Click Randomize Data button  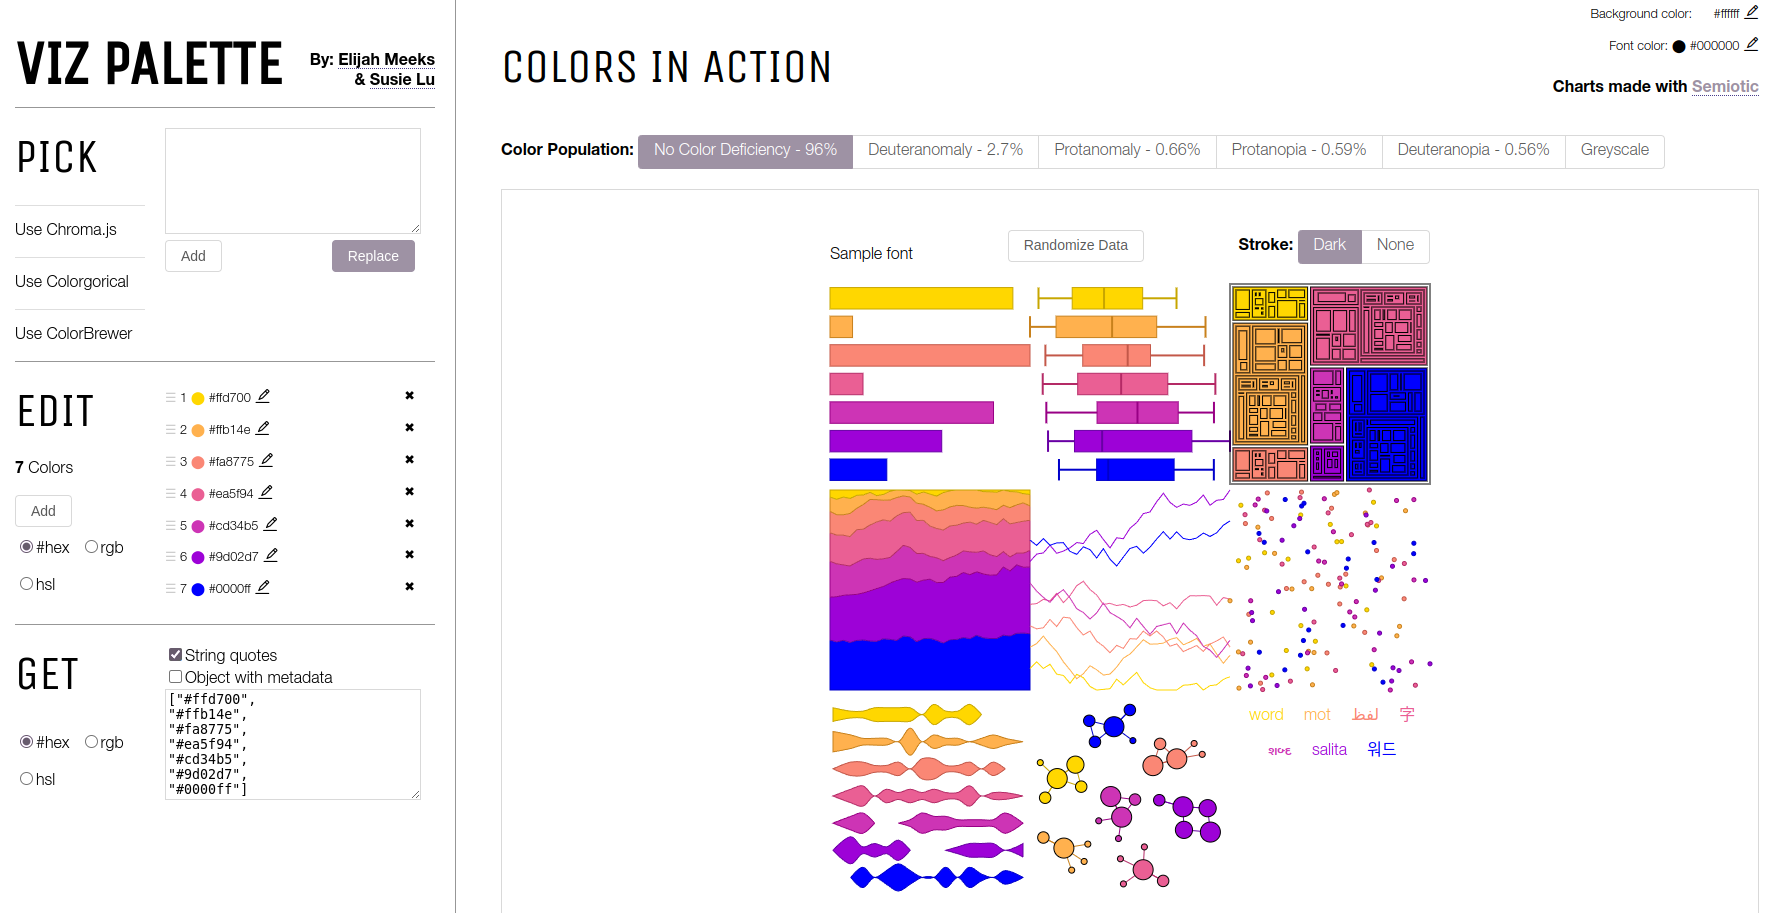1075,246
